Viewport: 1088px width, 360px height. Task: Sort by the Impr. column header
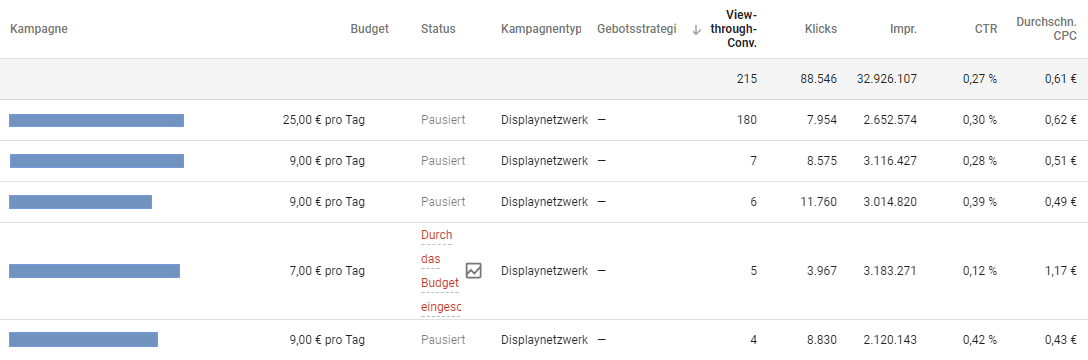point(903,29)
